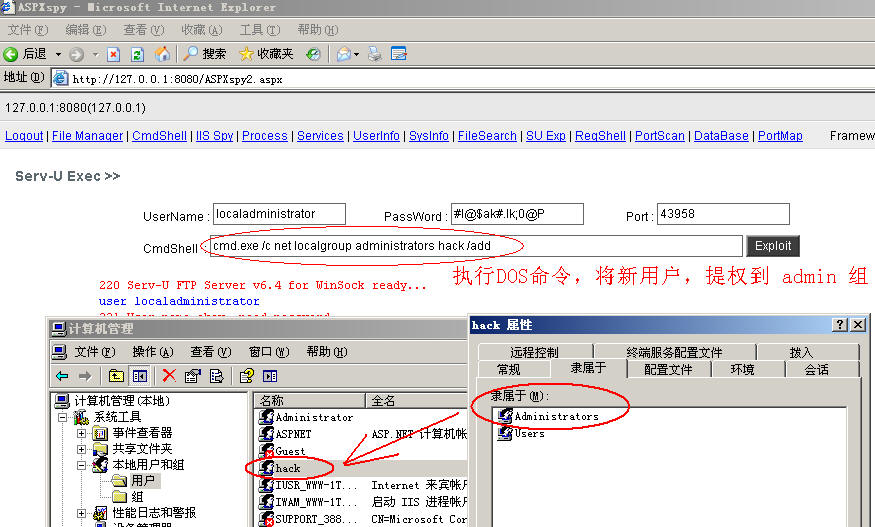Open the PortScan link
Screen dimensions: 875x527
point(660,136)
